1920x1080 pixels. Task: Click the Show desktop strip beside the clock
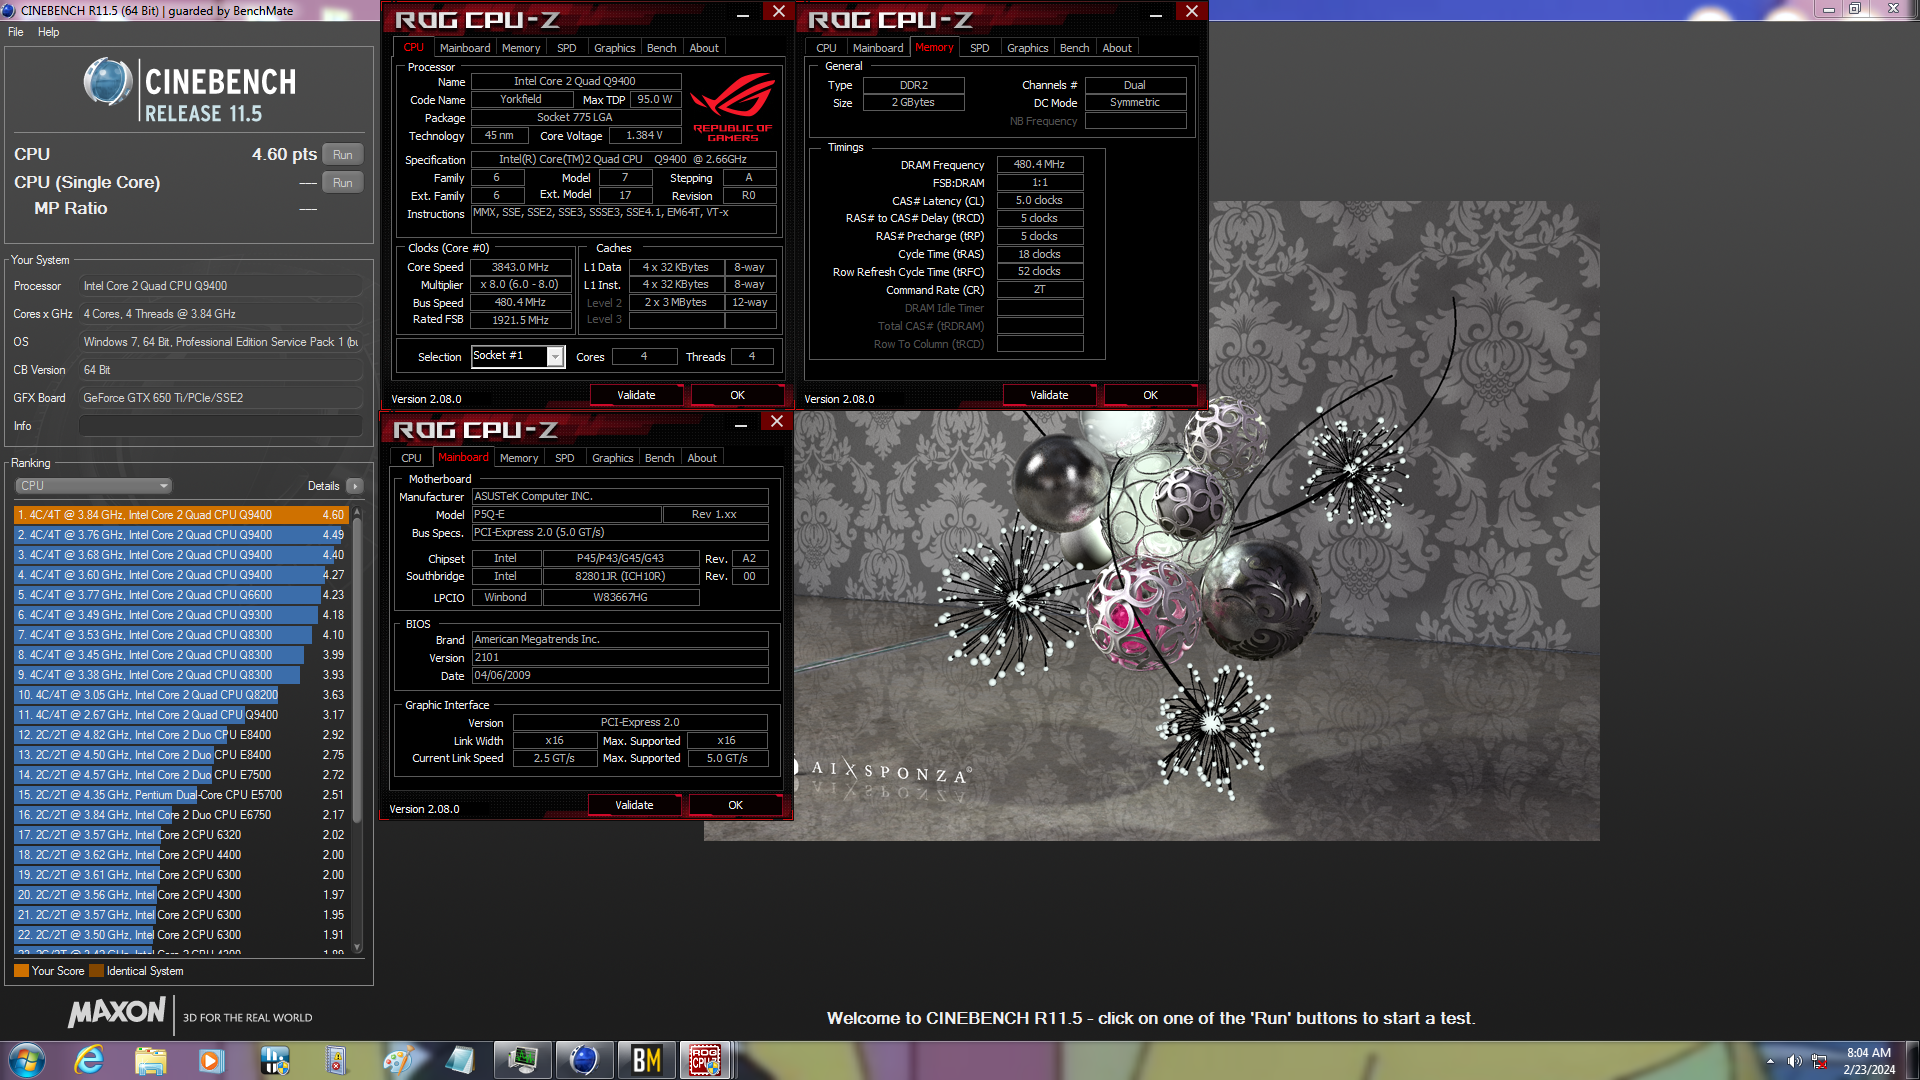(x=1912, y=1060)
